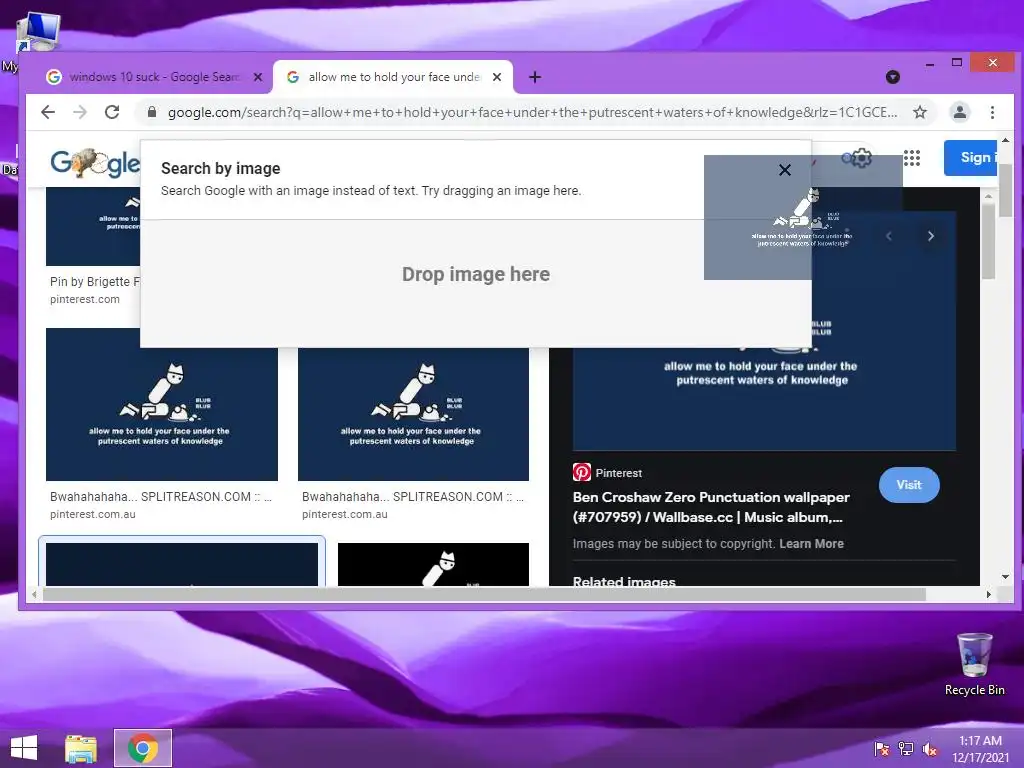Open the tab search dropdown circle
Screen dimensions: 1024x768
point(893,77)
